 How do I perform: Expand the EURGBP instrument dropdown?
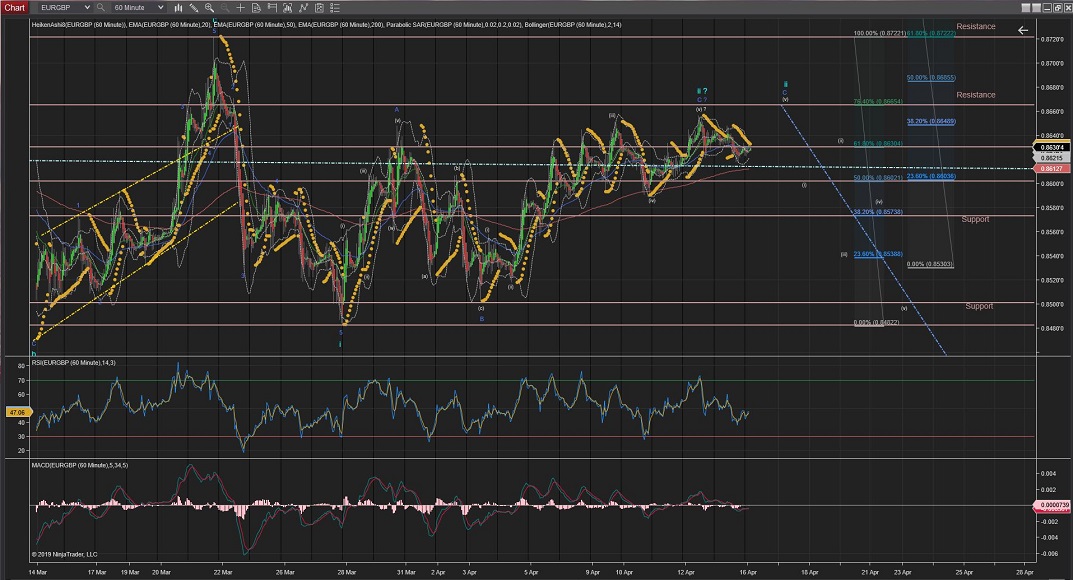(87, 7)
